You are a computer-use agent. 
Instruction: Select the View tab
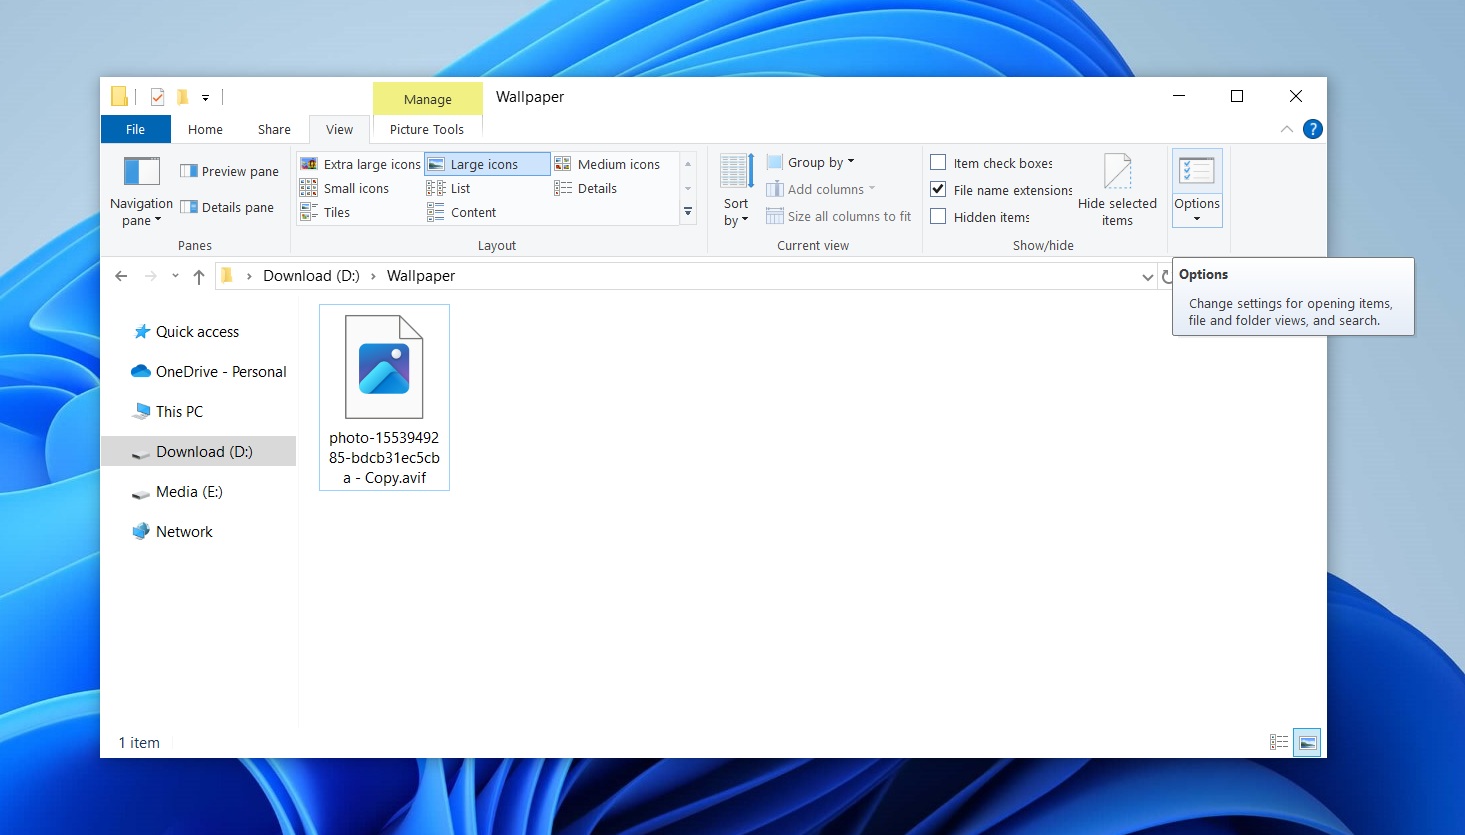339,129
